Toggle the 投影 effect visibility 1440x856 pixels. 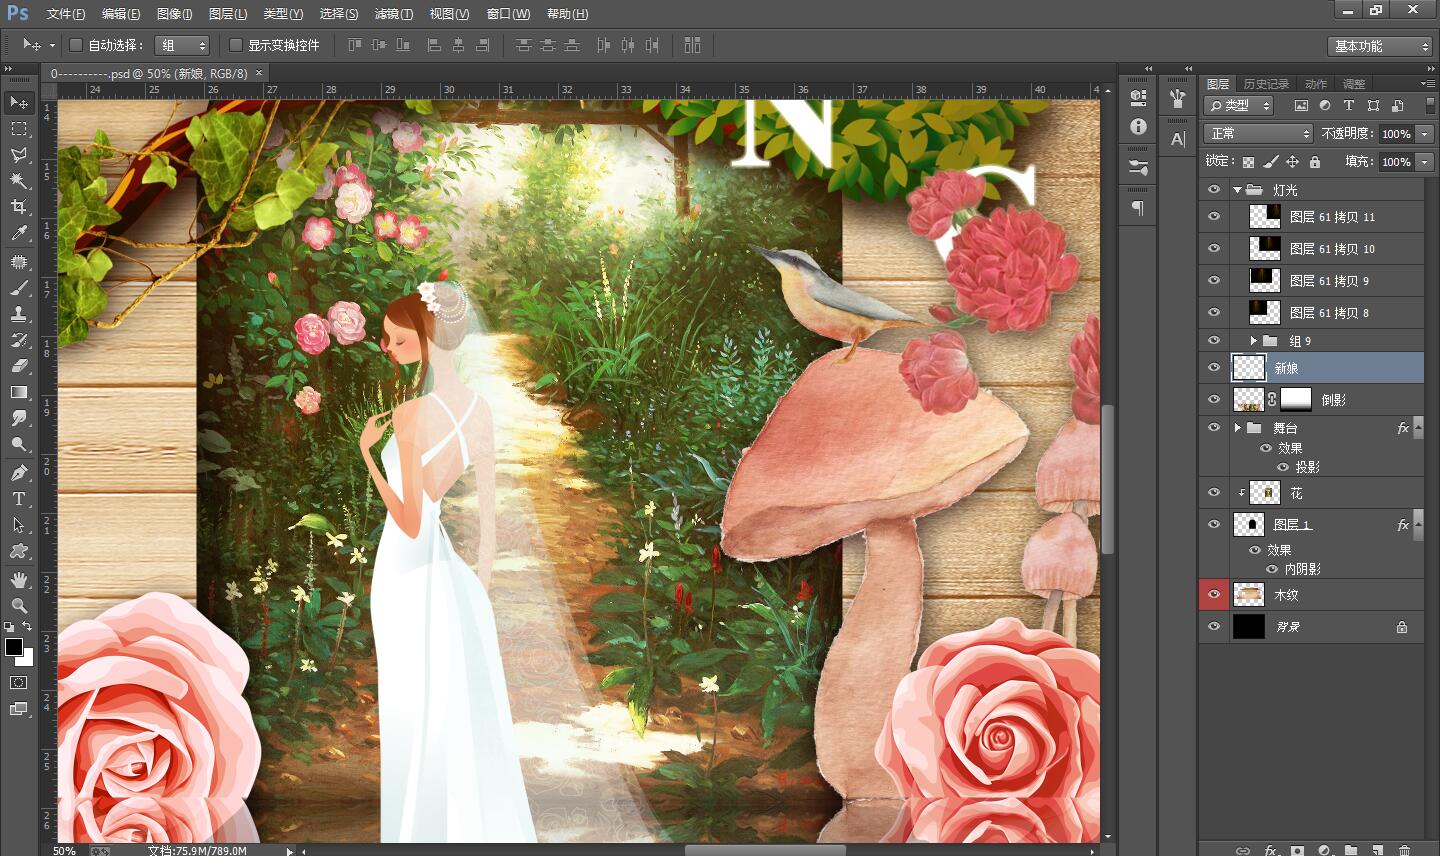click(1283, 467)
